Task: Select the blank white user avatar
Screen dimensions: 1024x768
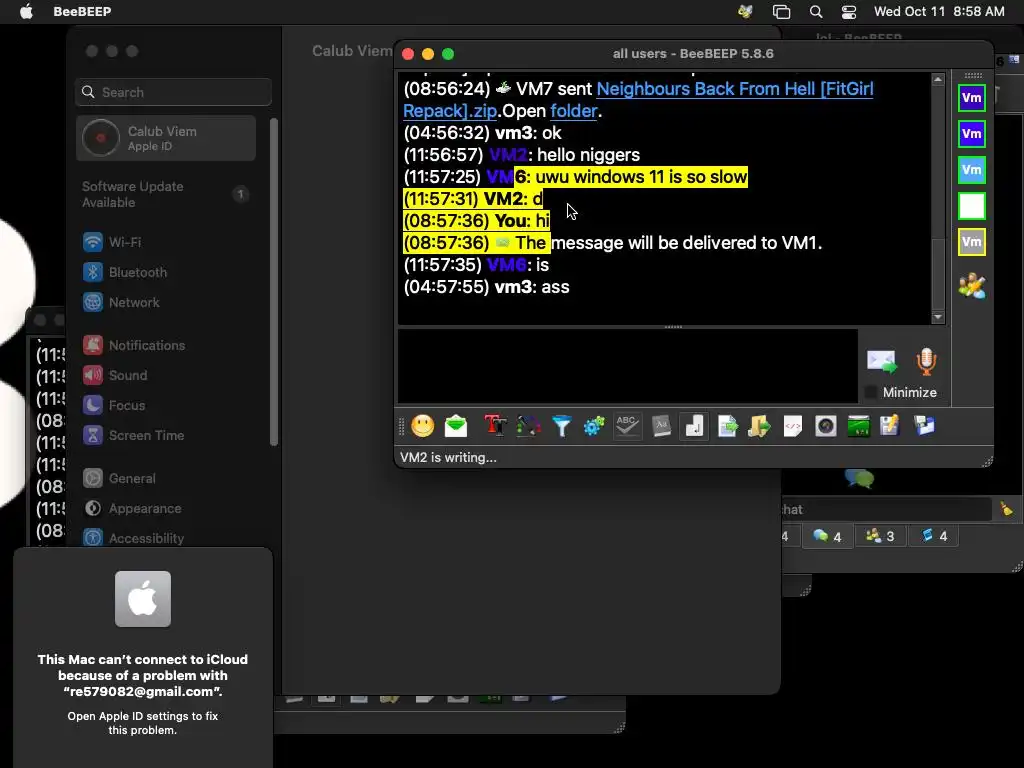Action: (972, 206)
